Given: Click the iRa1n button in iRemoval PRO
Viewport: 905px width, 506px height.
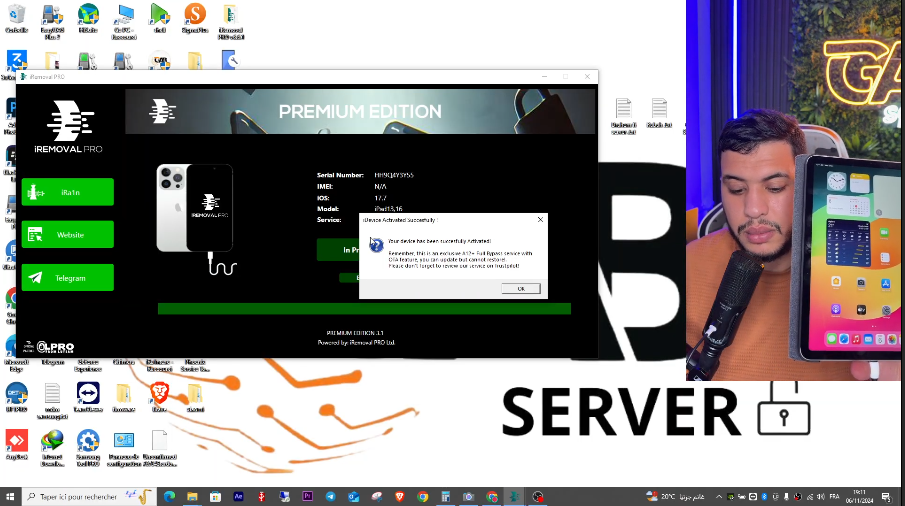Looking at the screenshot, I should (x=68, y=192).
